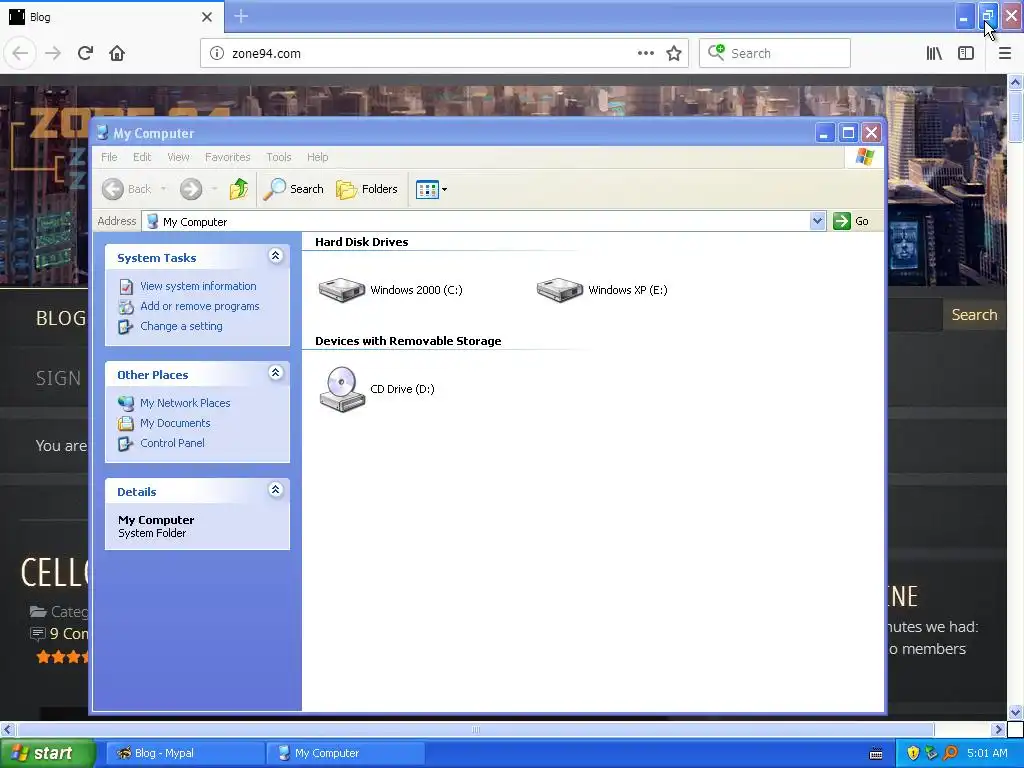This screenshot has width=1024, height=768.
Task: Show site information for zone94.com
Action: [216, 54]
